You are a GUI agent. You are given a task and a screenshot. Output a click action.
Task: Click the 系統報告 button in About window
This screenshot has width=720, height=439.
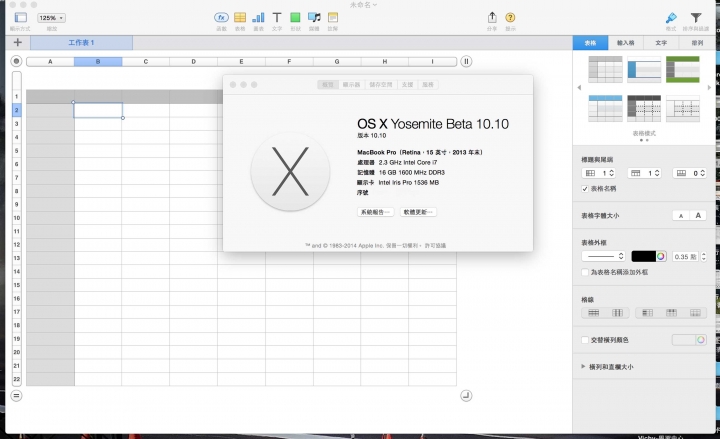tap(375, 212)
